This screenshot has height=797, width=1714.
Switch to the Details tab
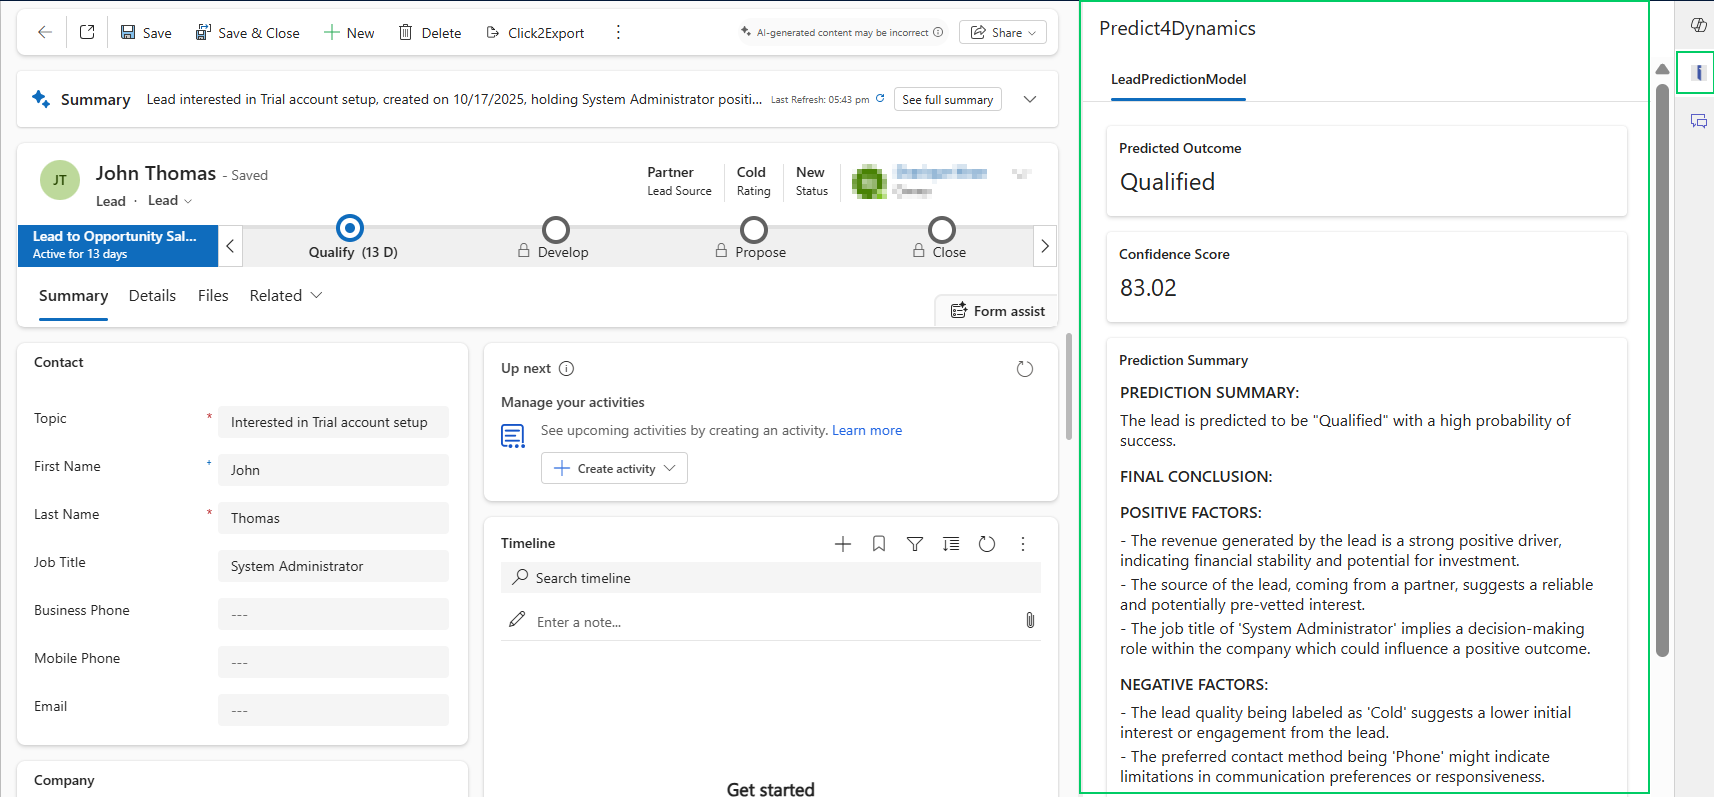tap(152, 296)
